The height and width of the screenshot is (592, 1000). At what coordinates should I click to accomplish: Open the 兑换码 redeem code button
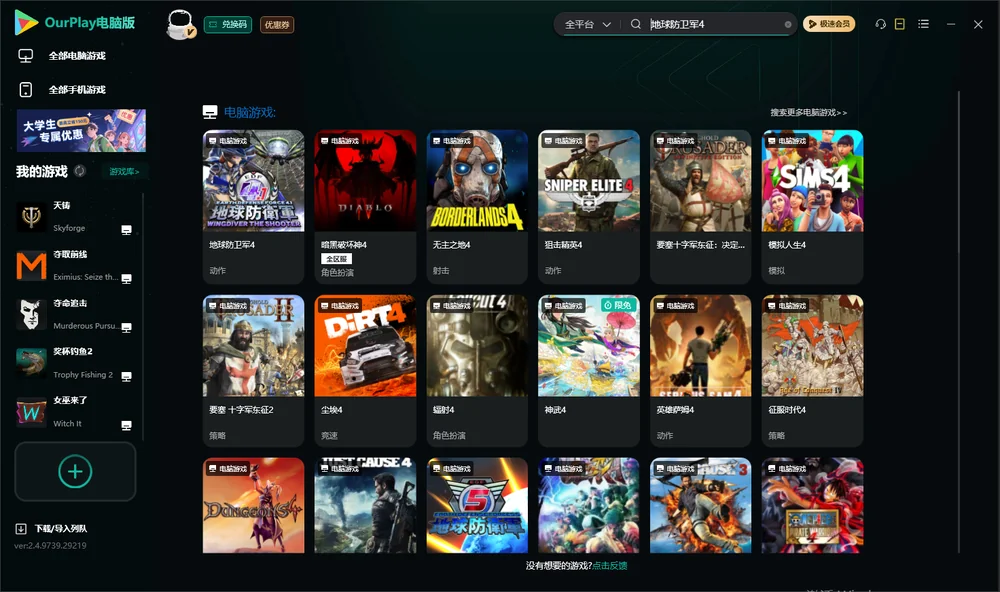pos(228,24)
